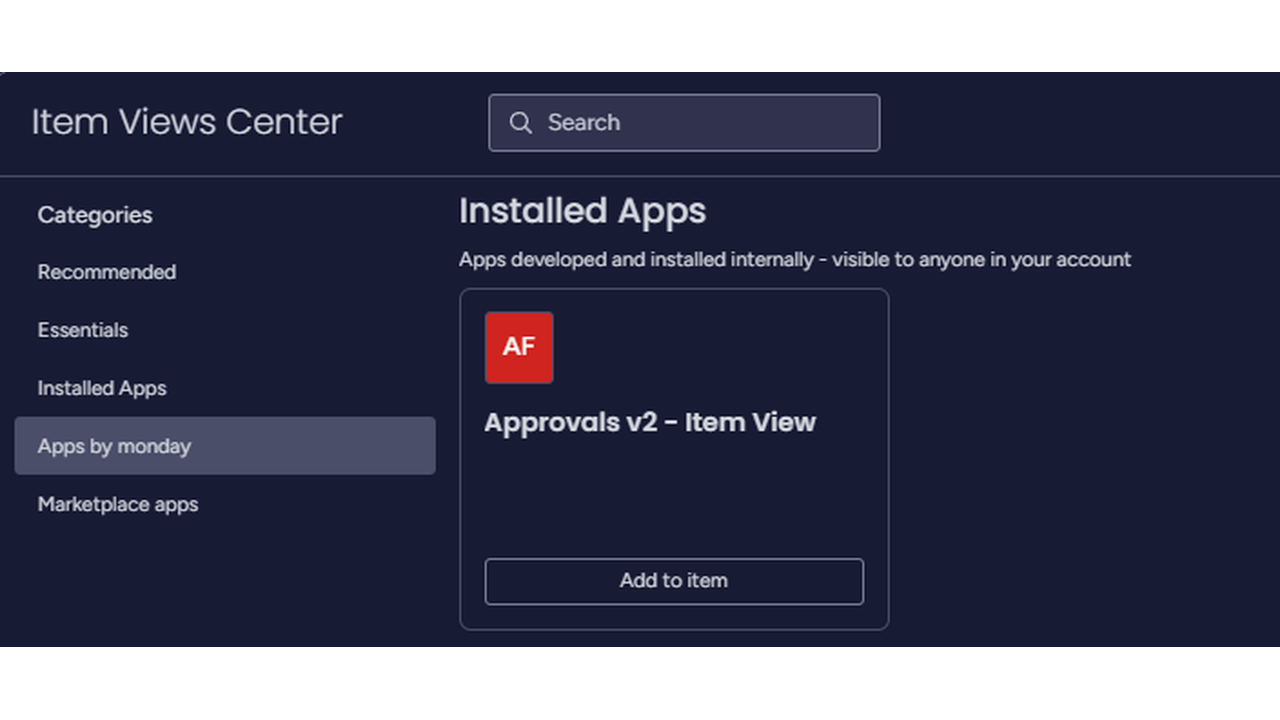1280x720 pixels.
Task: Click the 'Apps developed and installed internally' description
Action: click(x=795, y=260)
